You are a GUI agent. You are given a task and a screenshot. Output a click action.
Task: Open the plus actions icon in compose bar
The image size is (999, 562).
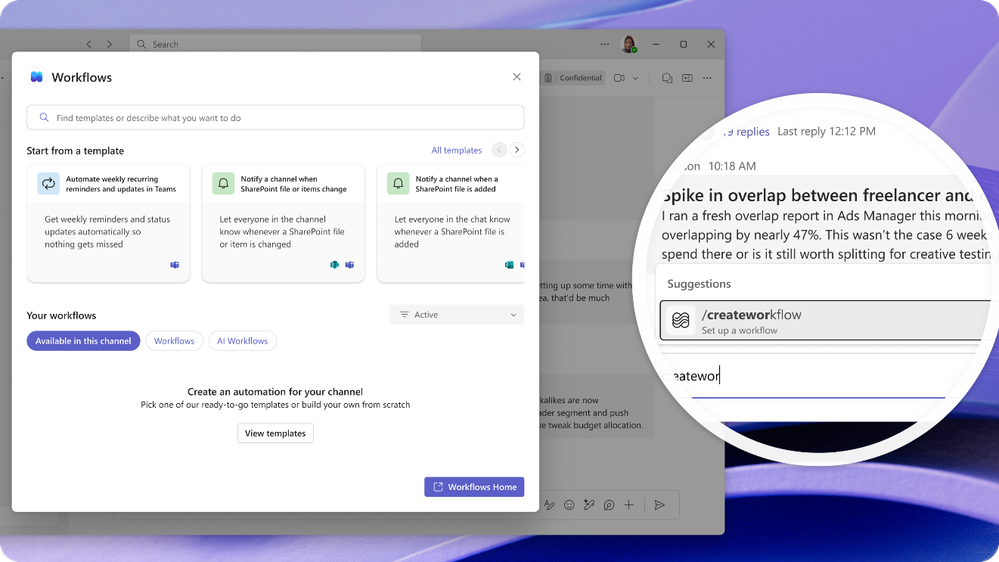(629, 505)
